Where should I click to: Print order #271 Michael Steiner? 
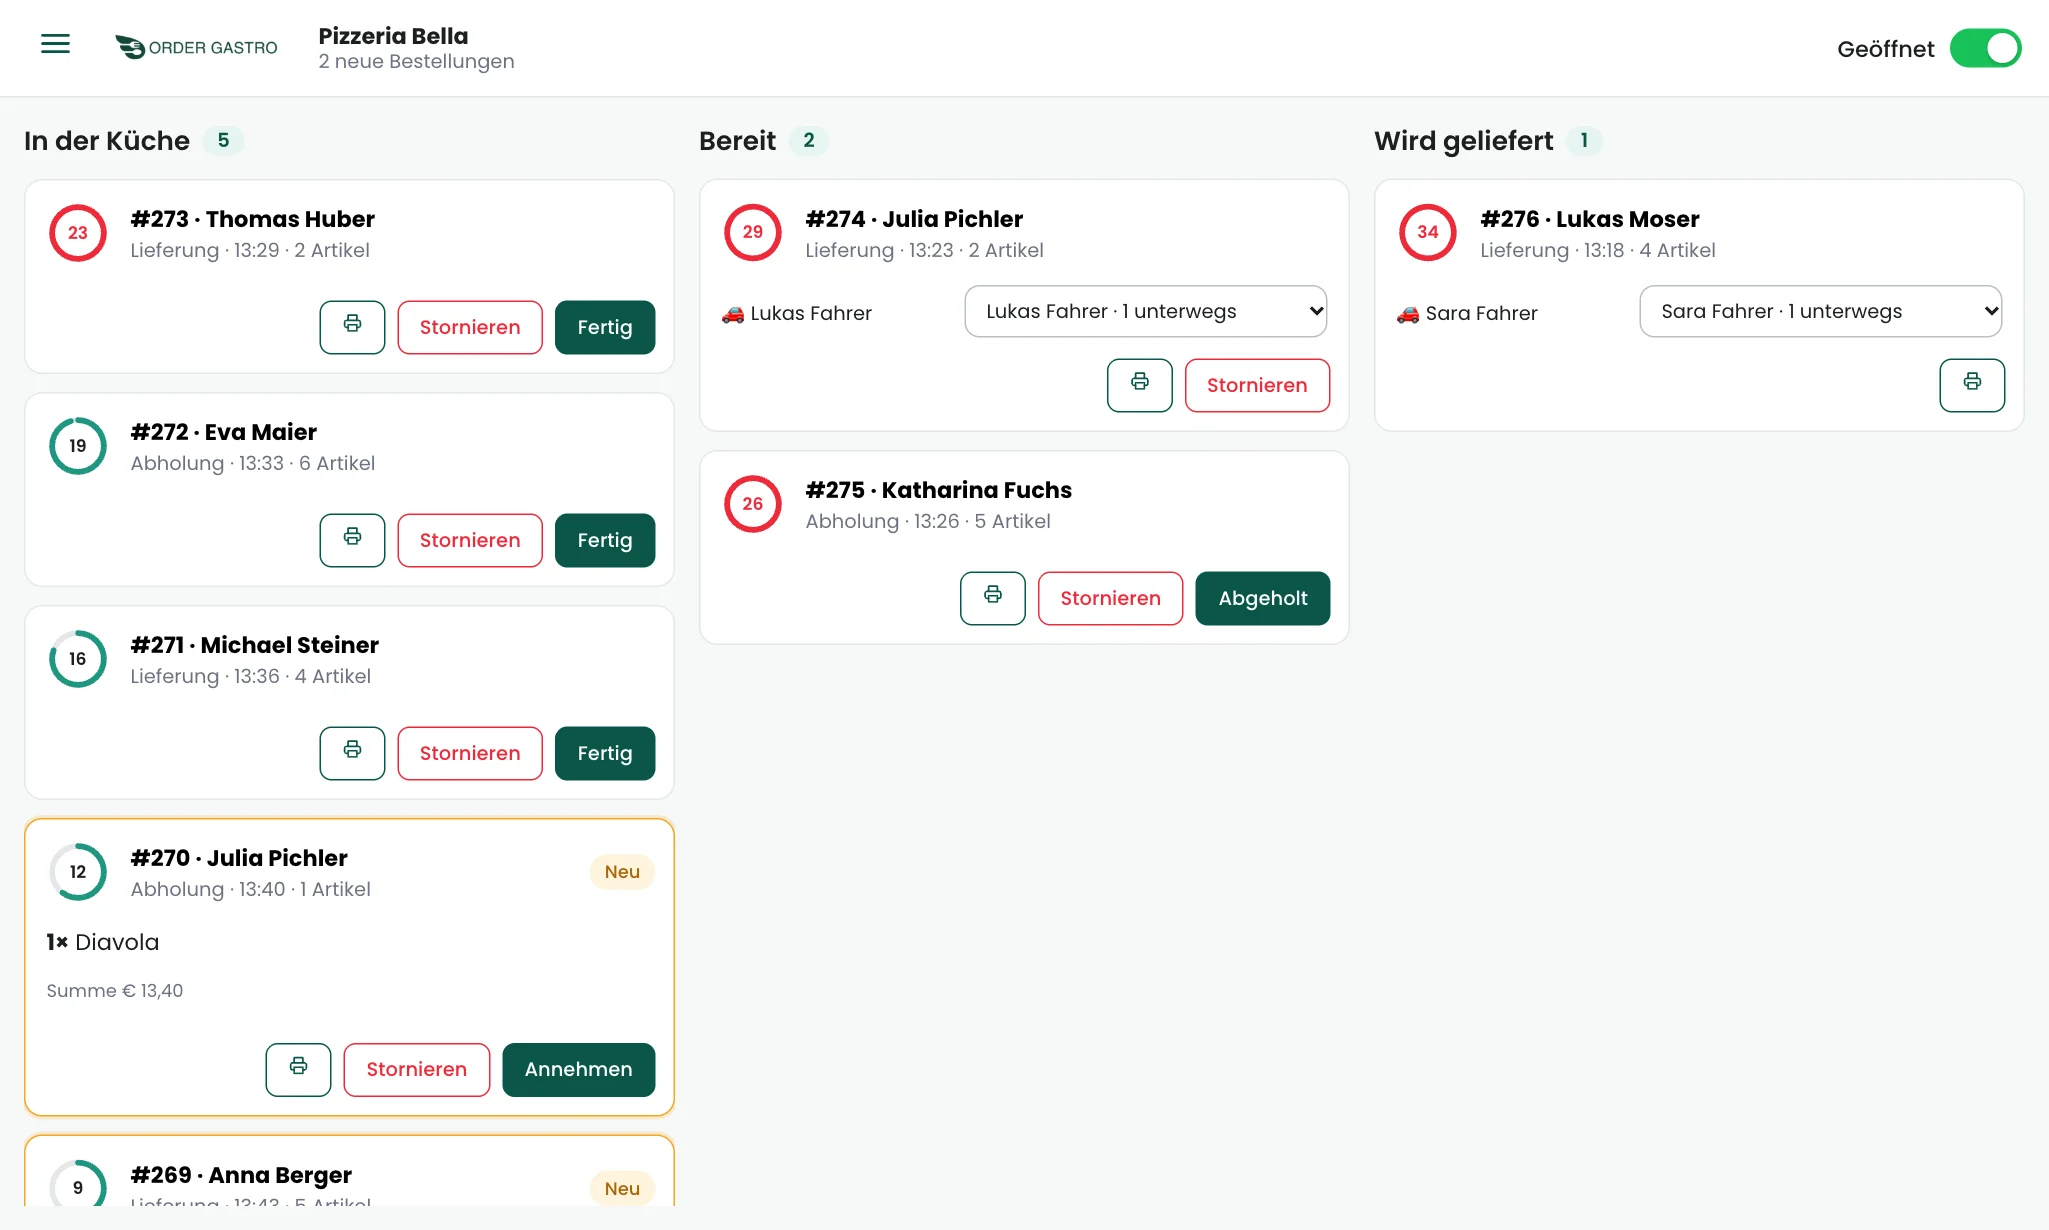352,753
